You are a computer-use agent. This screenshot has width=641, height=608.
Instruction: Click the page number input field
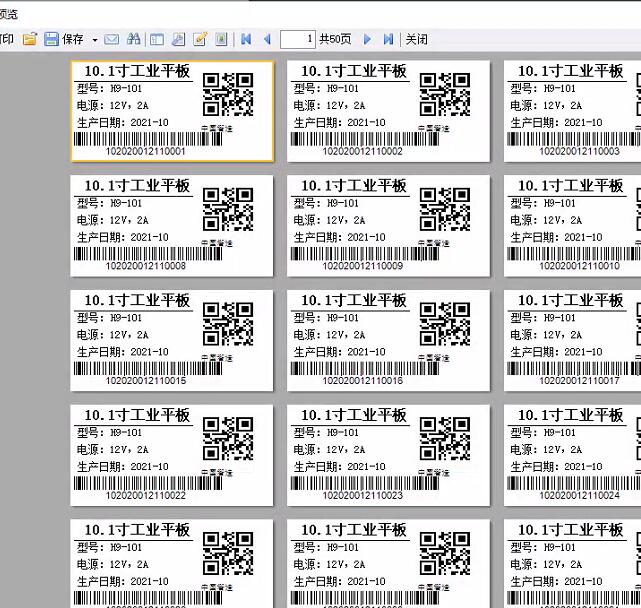(x=298, y=39)
